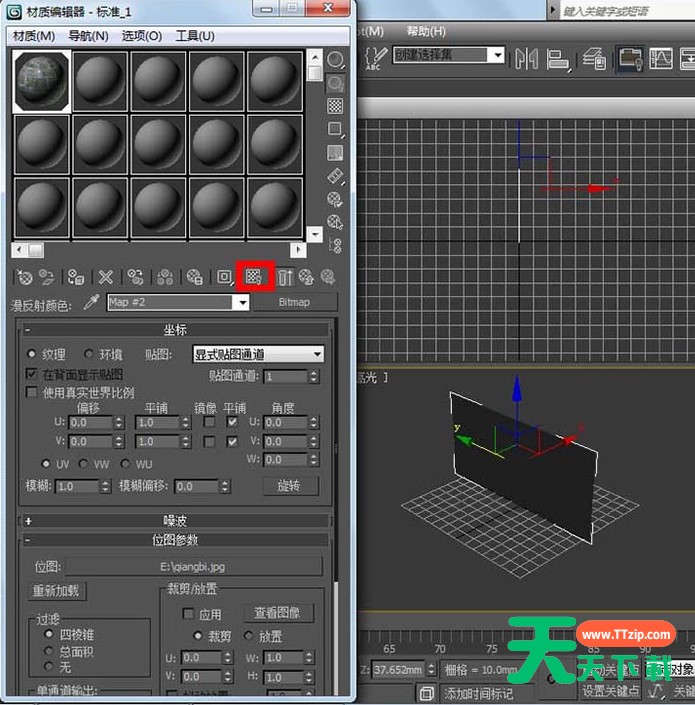Open material editor Options icon
Image resolution: width=695 pixels, height=705 pixels.
click(x=335, y=199)
